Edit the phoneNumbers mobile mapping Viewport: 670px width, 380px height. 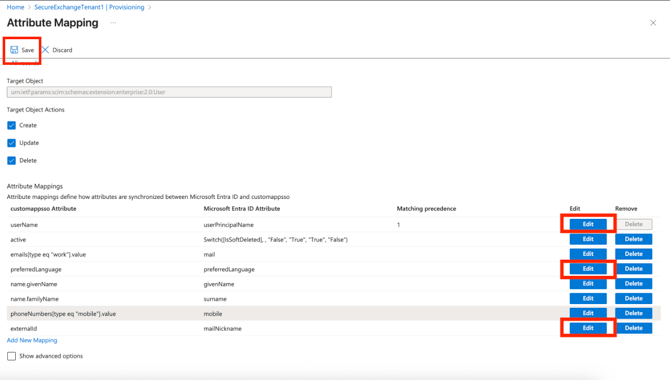(588, 313)
